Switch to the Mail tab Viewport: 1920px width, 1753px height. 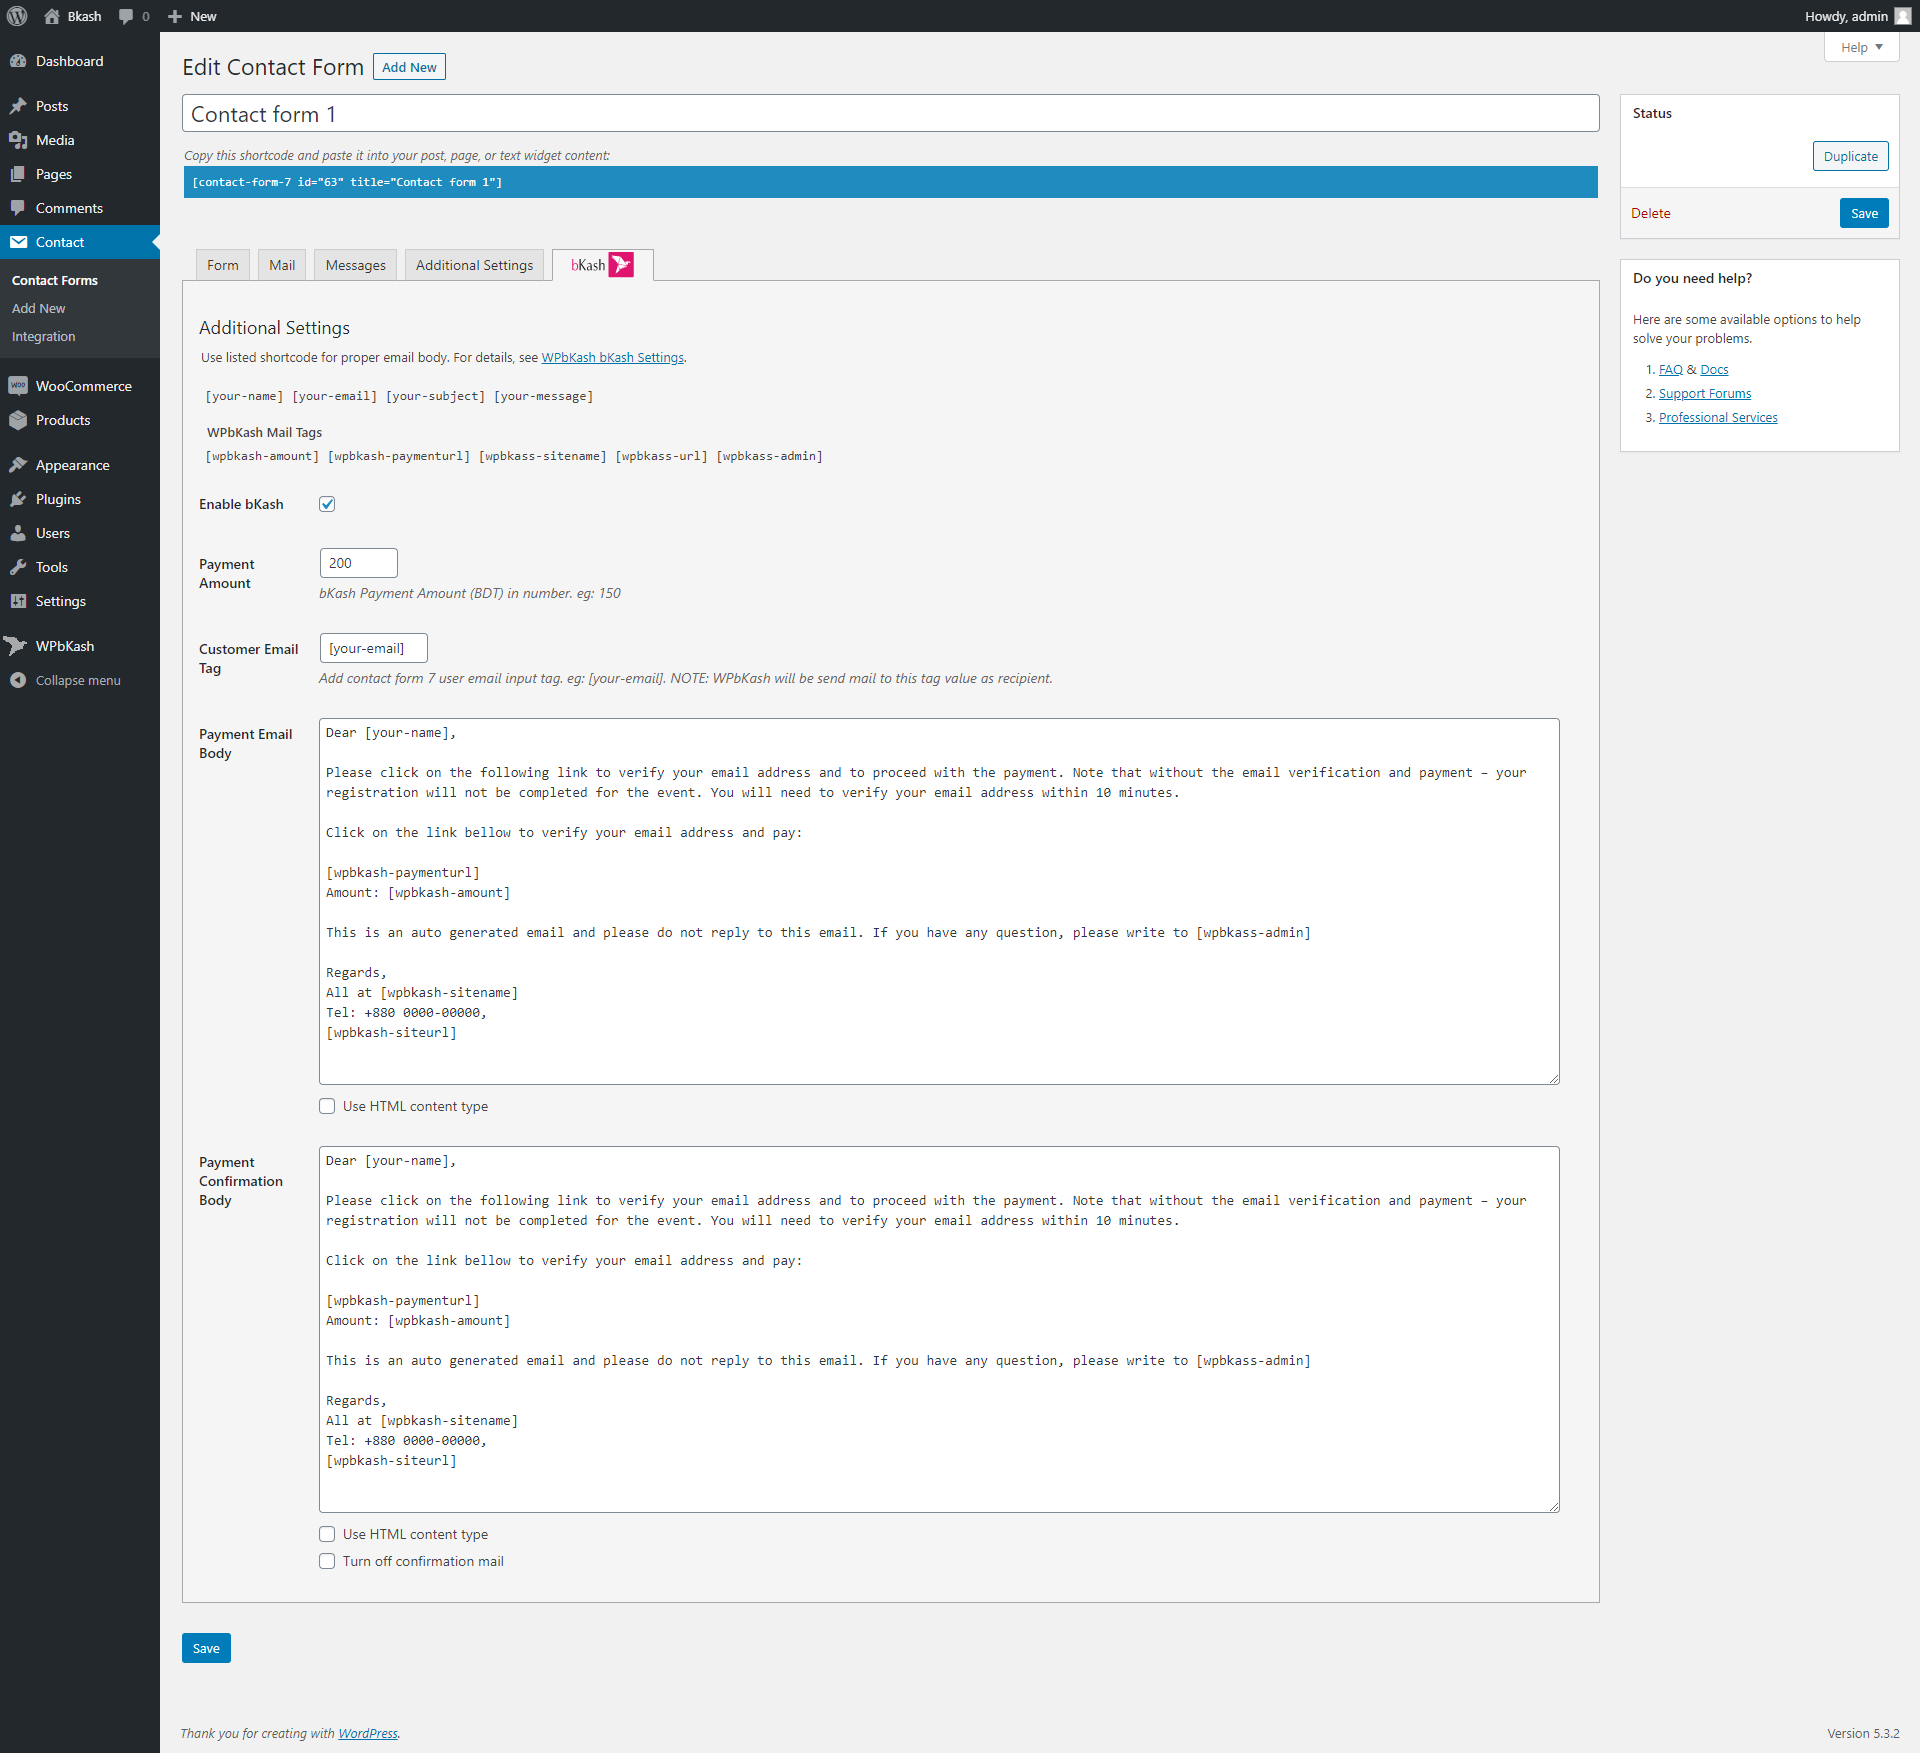[282, 265]
